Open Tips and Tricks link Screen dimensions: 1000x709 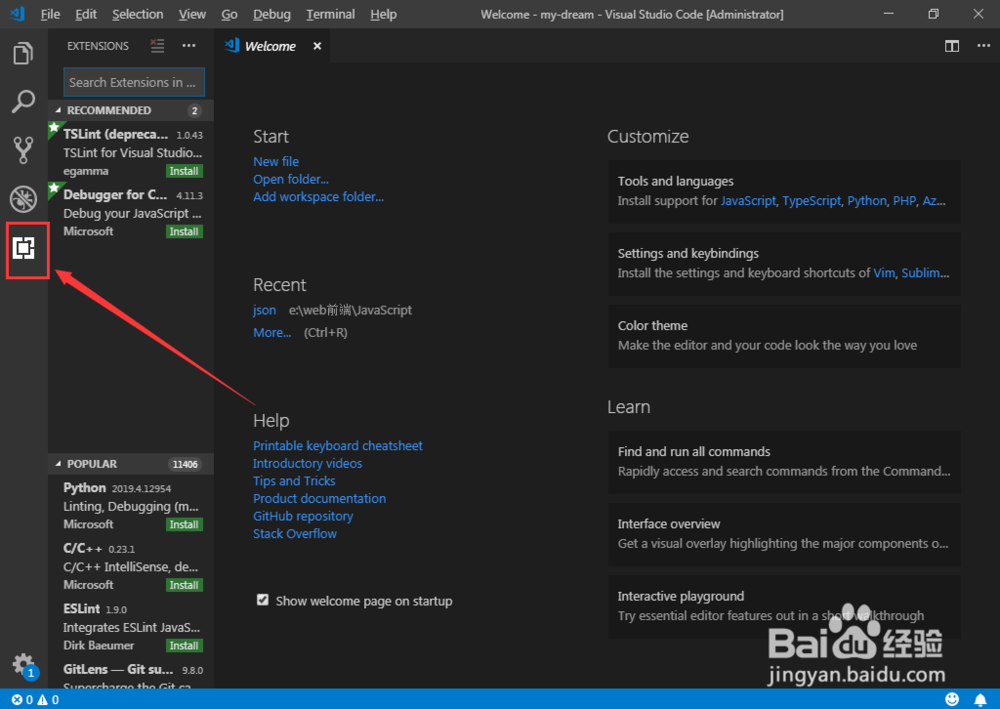294,481
